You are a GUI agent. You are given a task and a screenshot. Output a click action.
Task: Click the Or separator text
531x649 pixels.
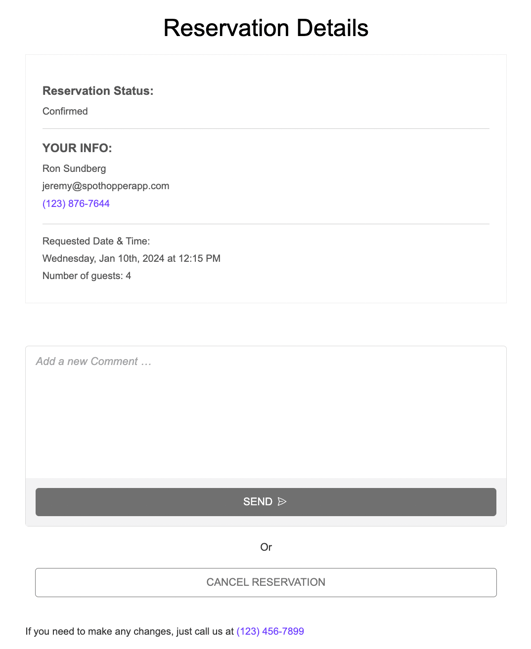click(266, 547)
